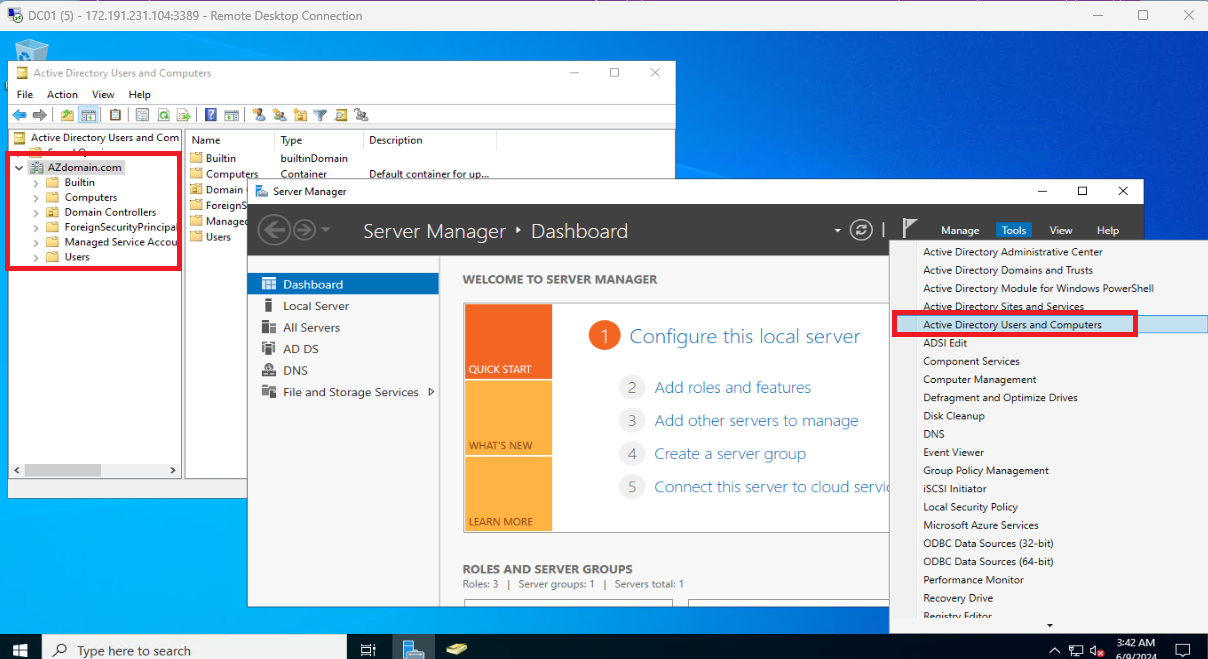This screenshot has height=659, width=1208.
Task: Collapse the AZdomain.com tree node
Action: [19, 168]
